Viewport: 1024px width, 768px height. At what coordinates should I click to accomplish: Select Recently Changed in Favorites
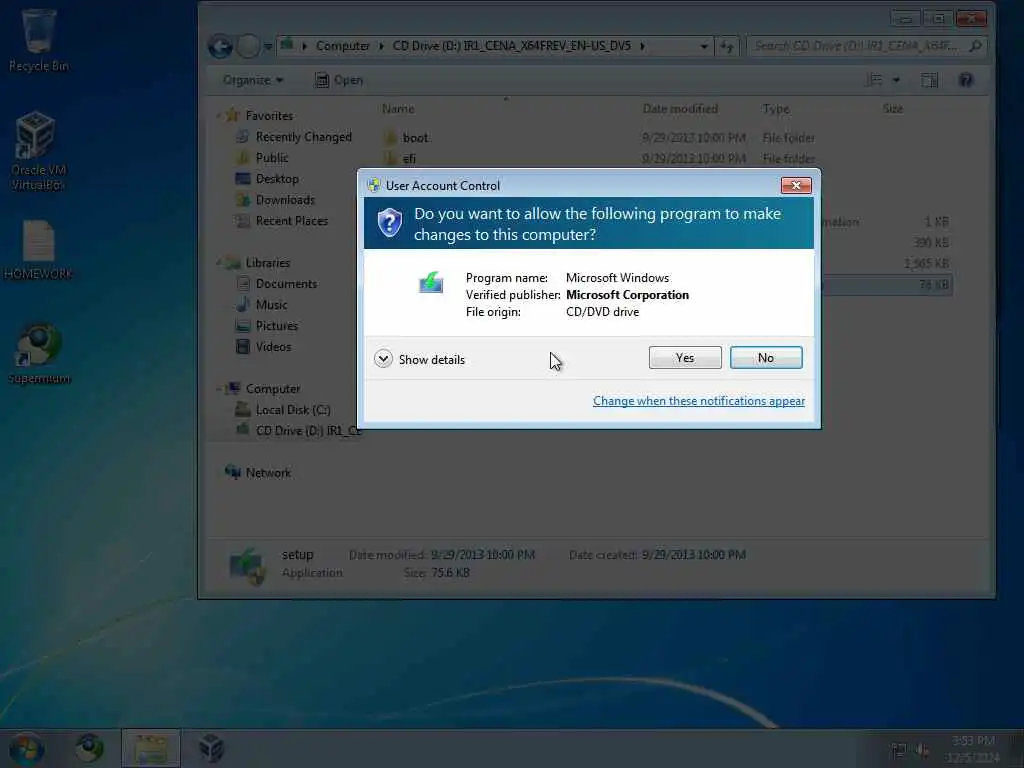tap(304, 137)
